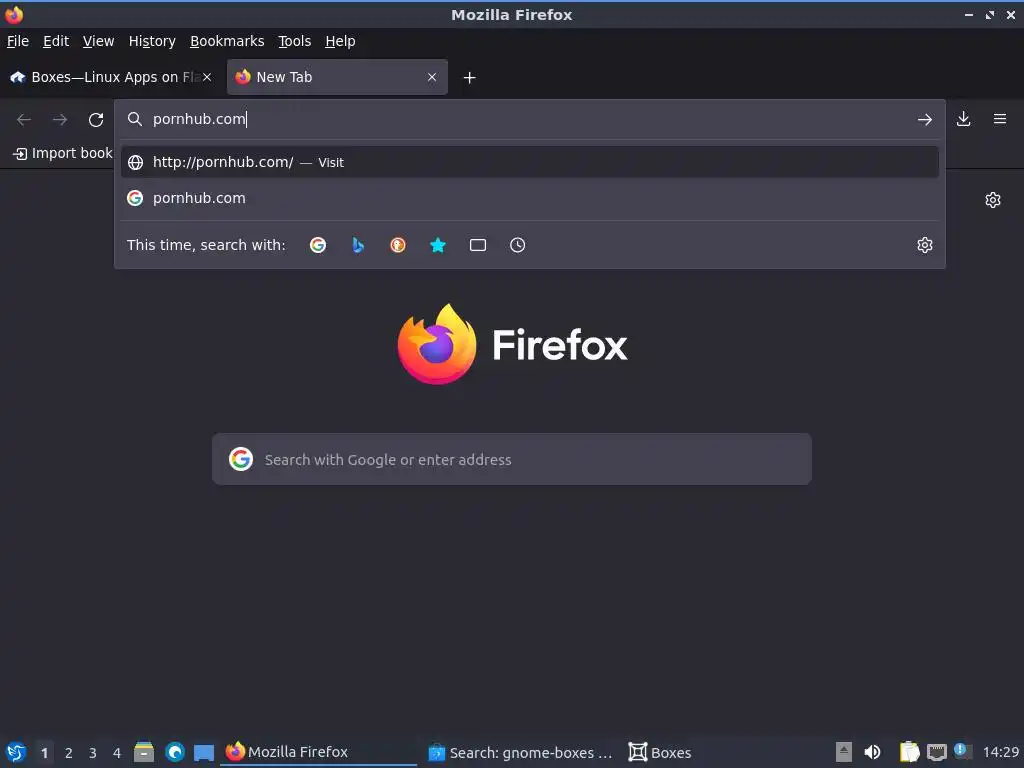The height and width of the screenshot is (768, 1024).
Task: Open the network status tray icon
Action: (x=936, y=752)
